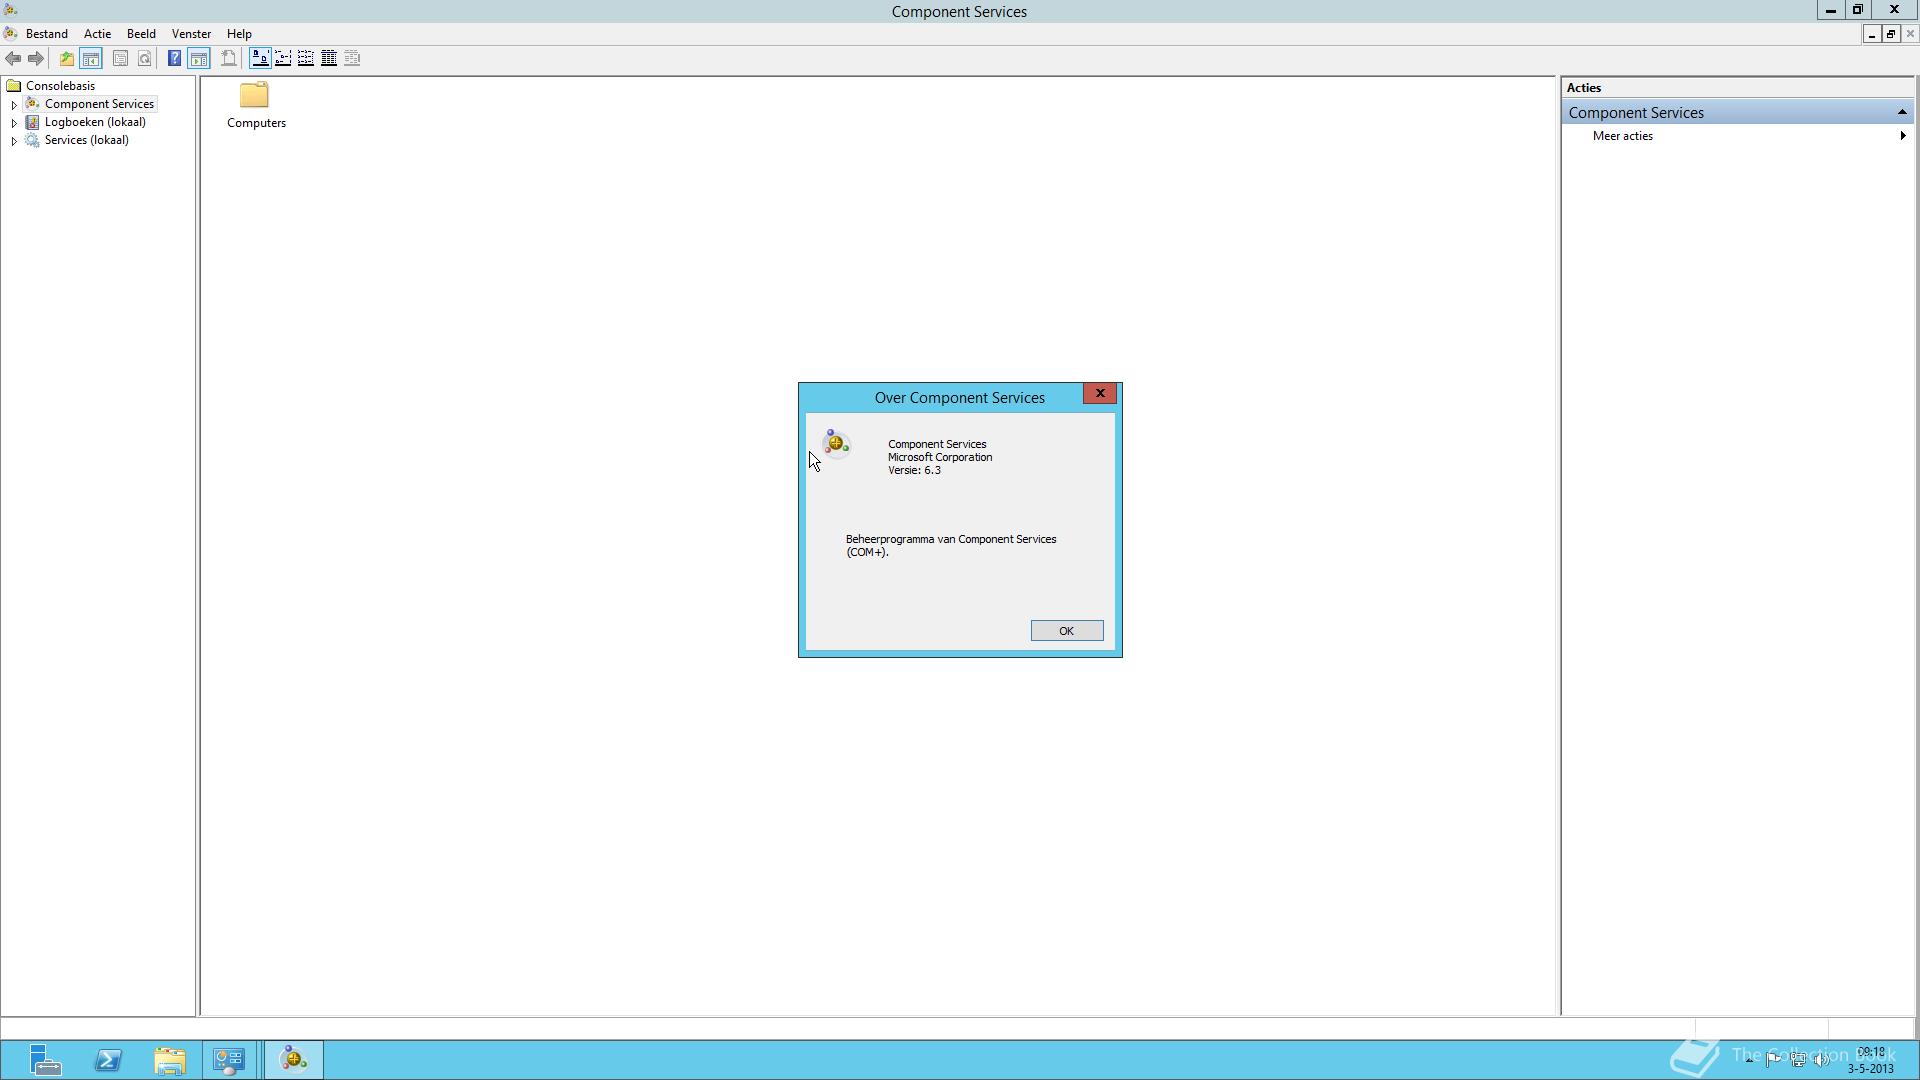Select the Small icons view toolbar icon
Viewport: 1920px width, 1080px height.
283,58
